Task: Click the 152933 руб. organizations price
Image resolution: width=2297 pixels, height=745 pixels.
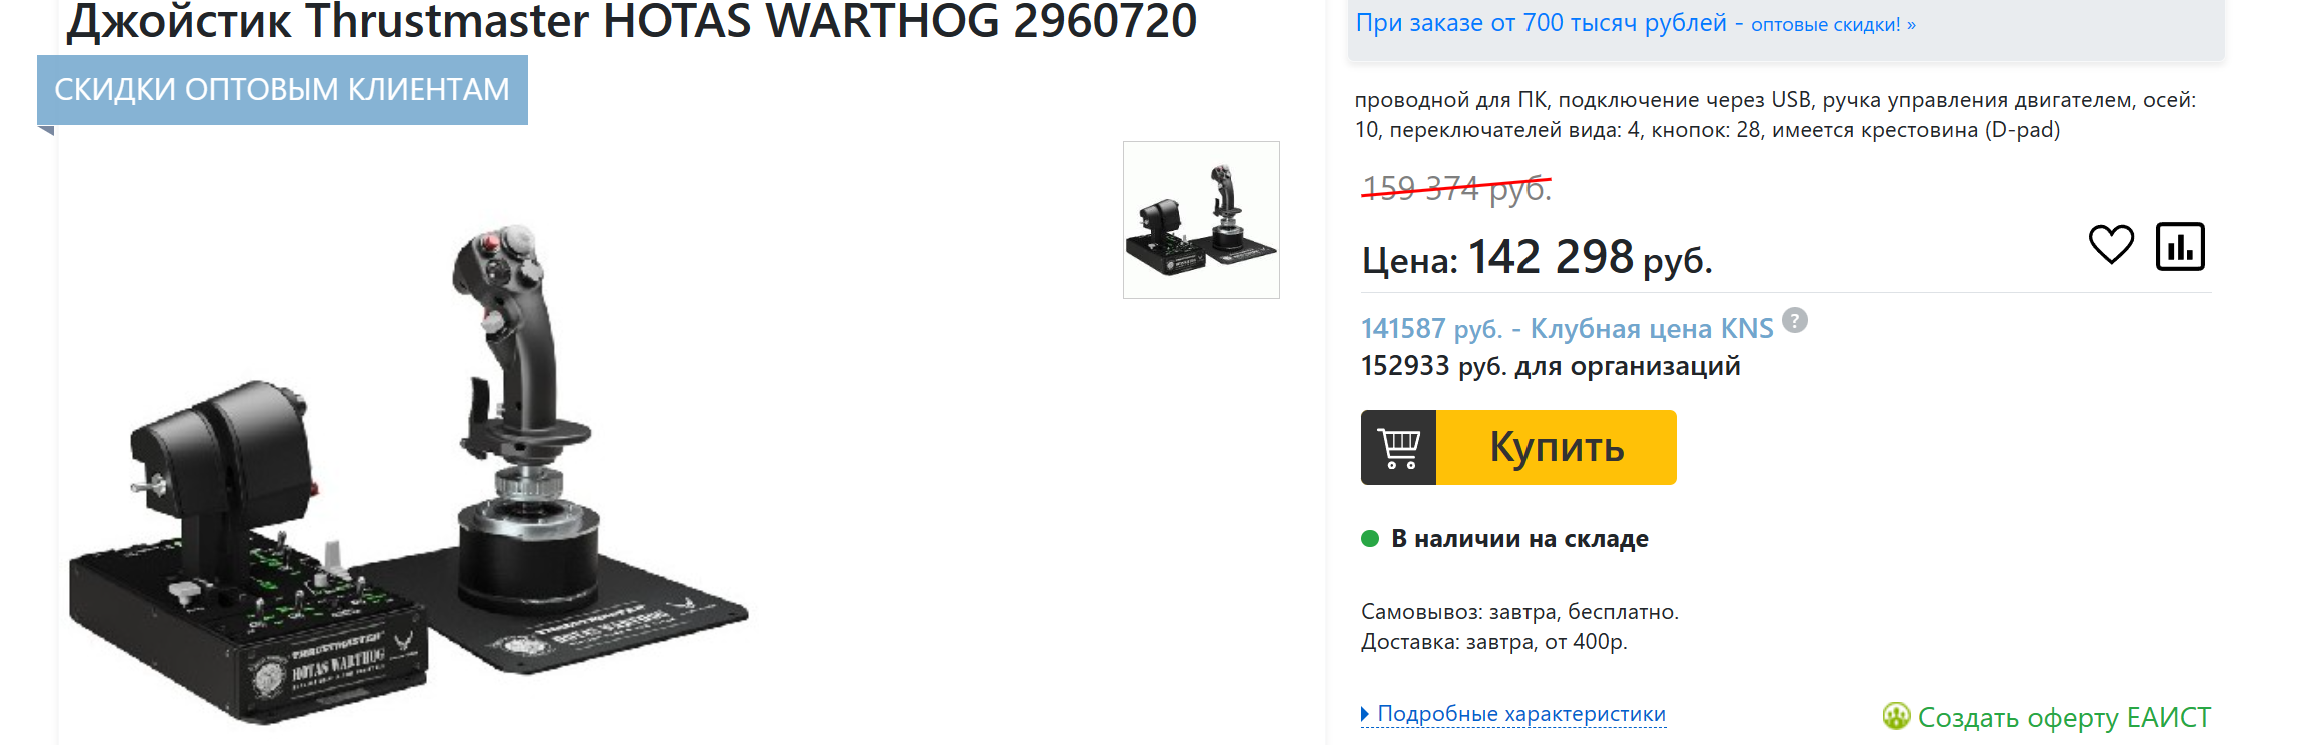Action: 1550,366
